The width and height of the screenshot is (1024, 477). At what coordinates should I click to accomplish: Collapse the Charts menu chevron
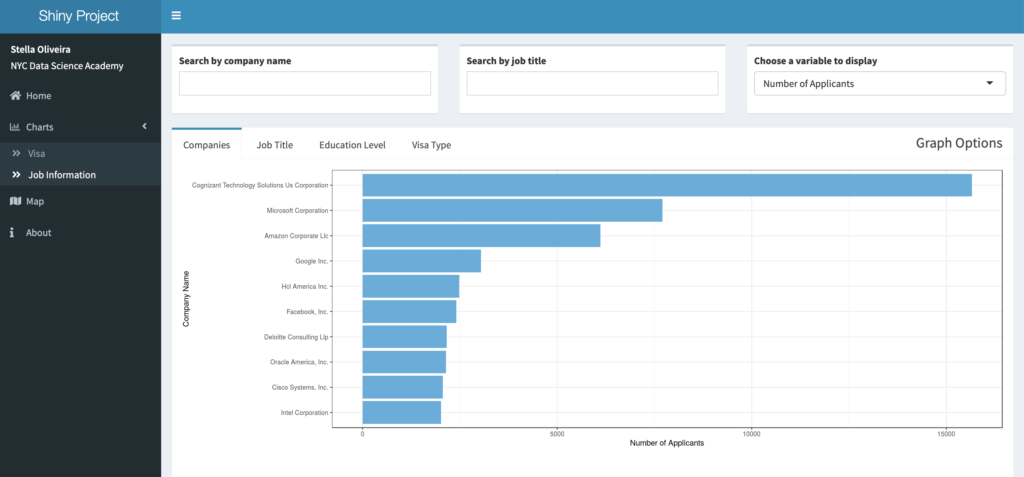click(x=145, y=126)
